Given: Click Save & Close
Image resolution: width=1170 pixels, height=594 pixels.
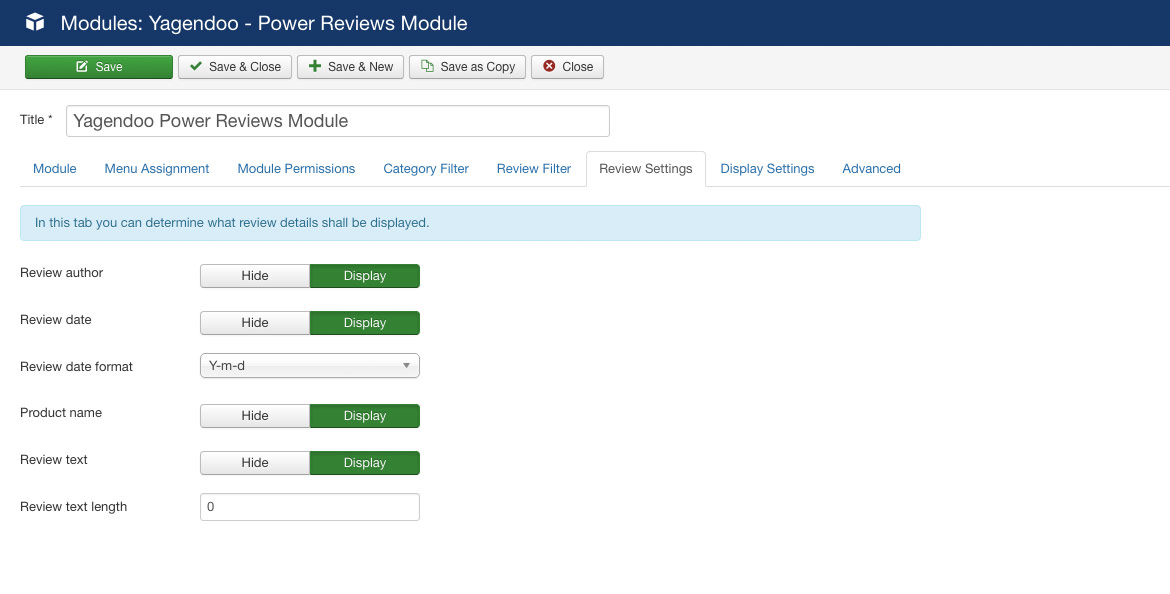Looking at the screenshot, I should click(235, 66).
